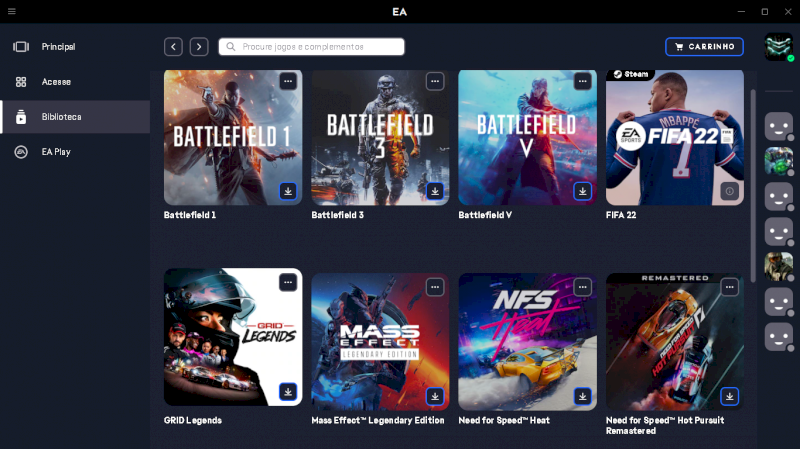This screenshot has width=800, height=449.
Task: Open the GRID Legends cover art
Action: coord(233,337)
